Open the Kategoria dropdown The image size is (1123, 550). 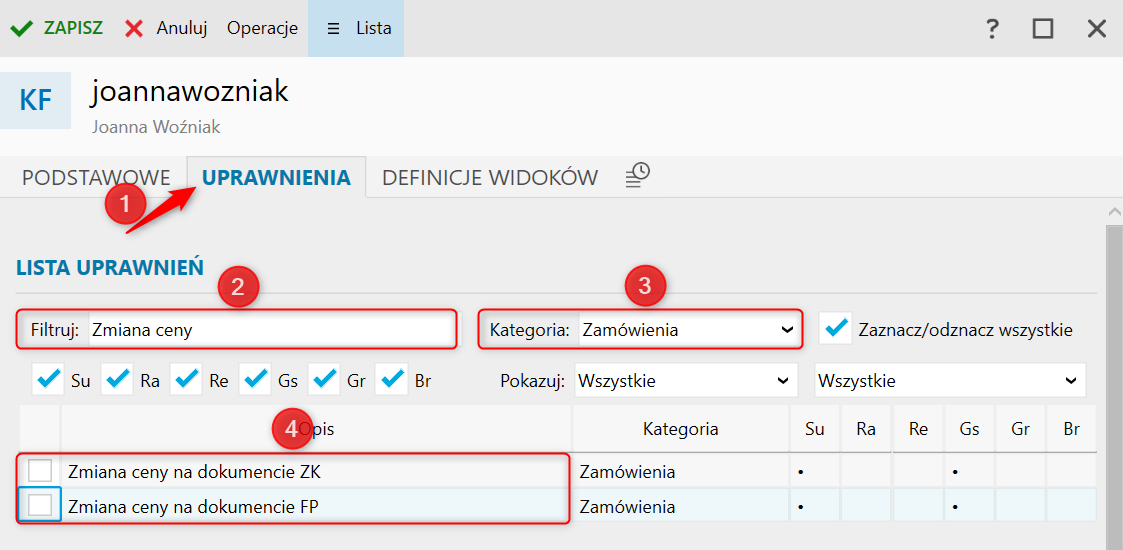689,329
